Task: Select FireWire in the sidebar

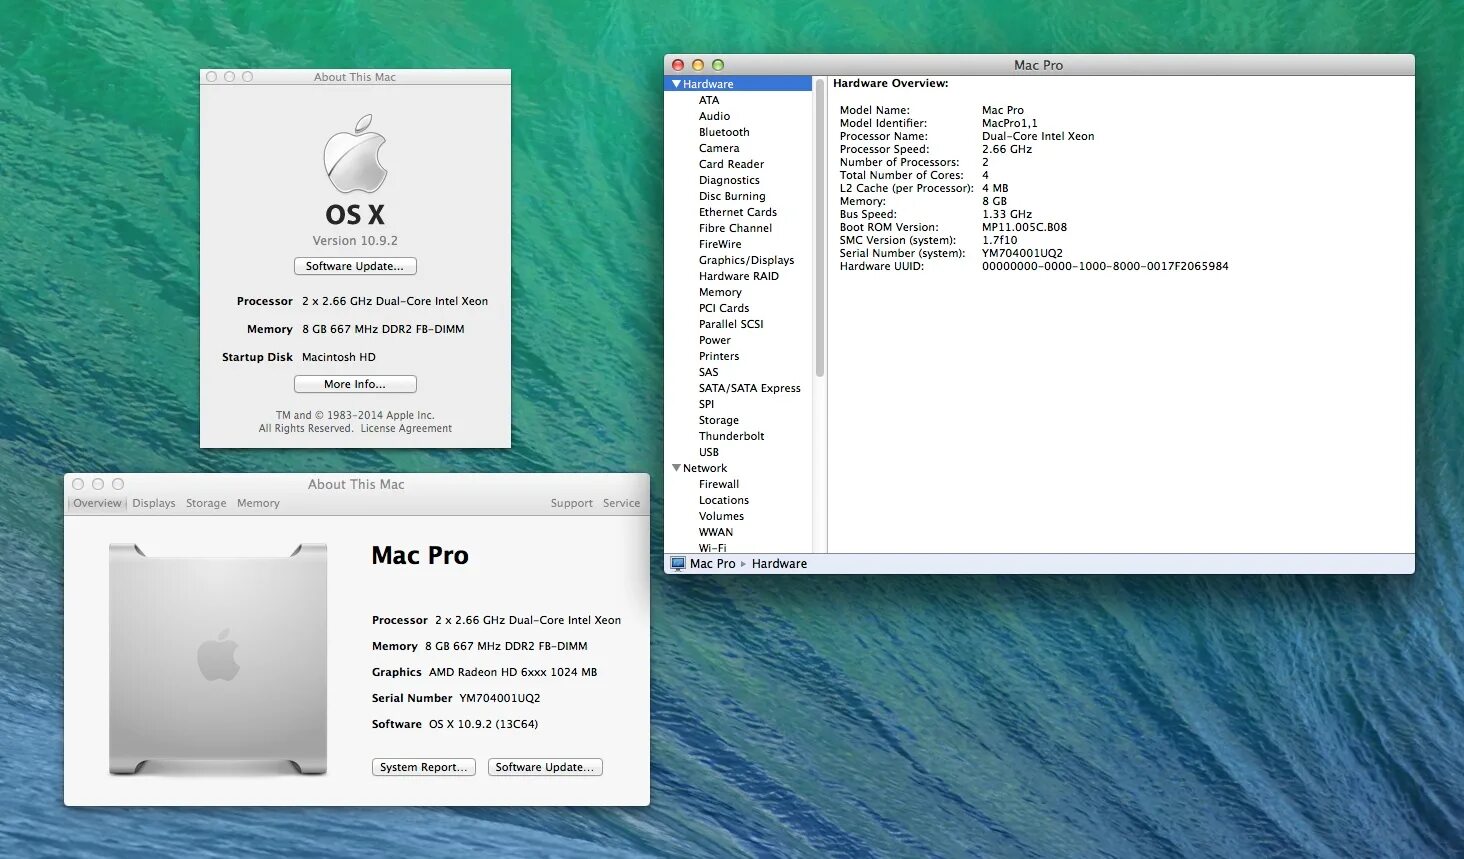Action: click(720, 244)
